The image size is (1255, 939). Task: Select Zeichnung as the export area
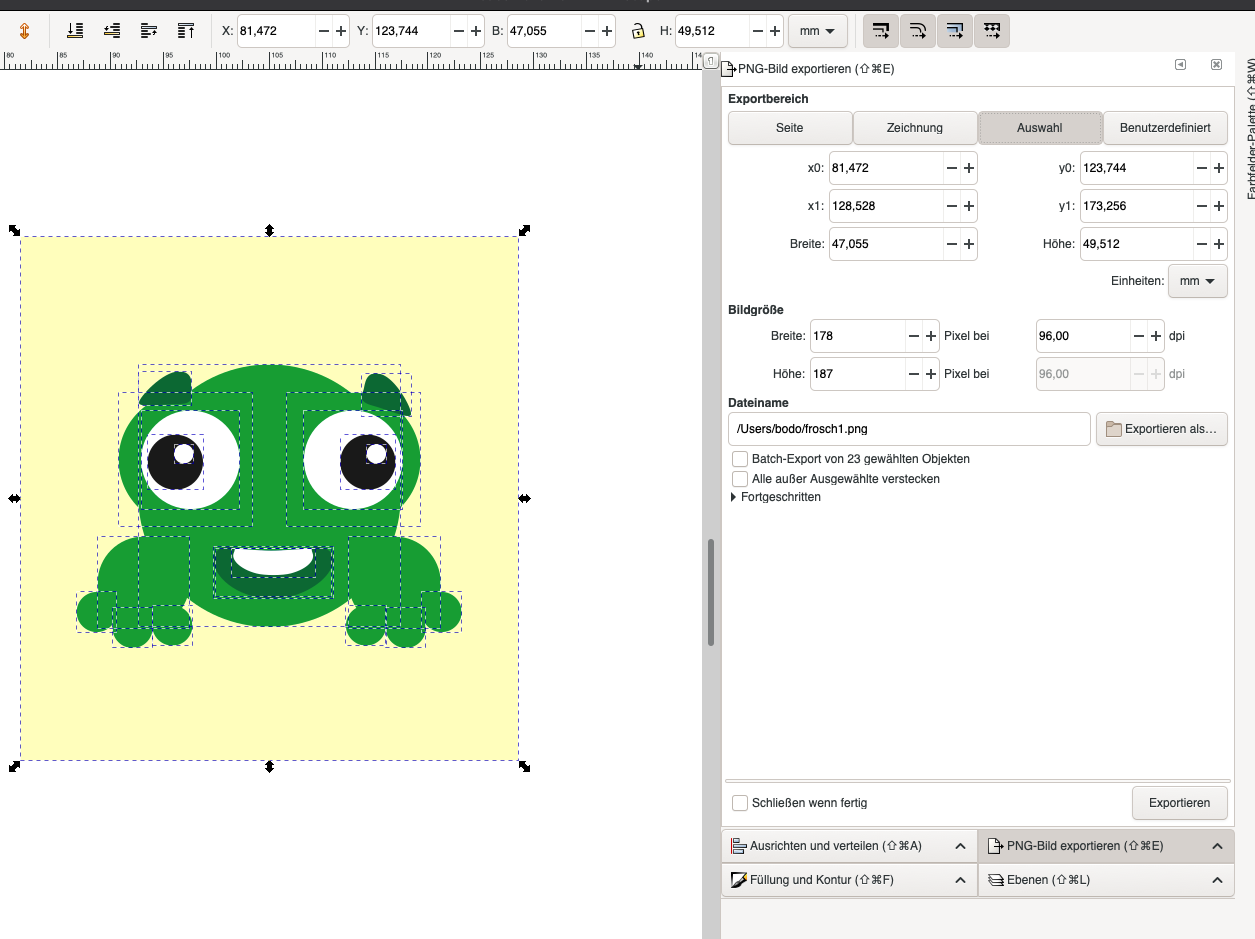pos(914,128)
